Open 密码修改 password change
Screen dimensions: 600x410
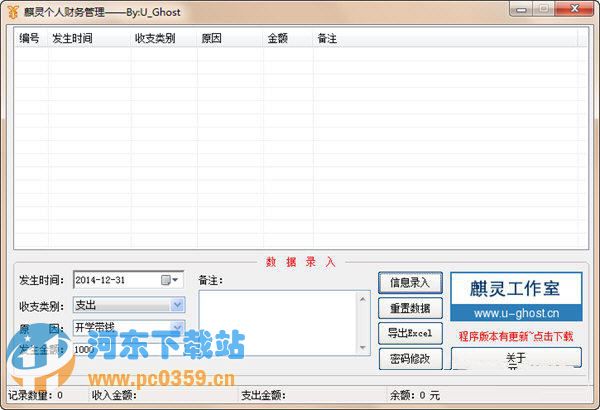point(410,359)
